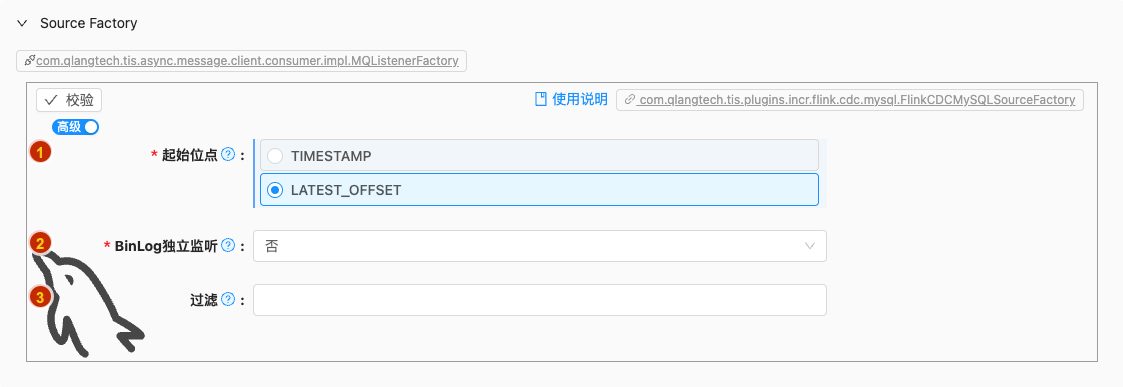The height and width of the screenshot is (387, 1123).
Task: Click the 使用说明 document icon
Action: pyautogui.click(x=541, y=100)
